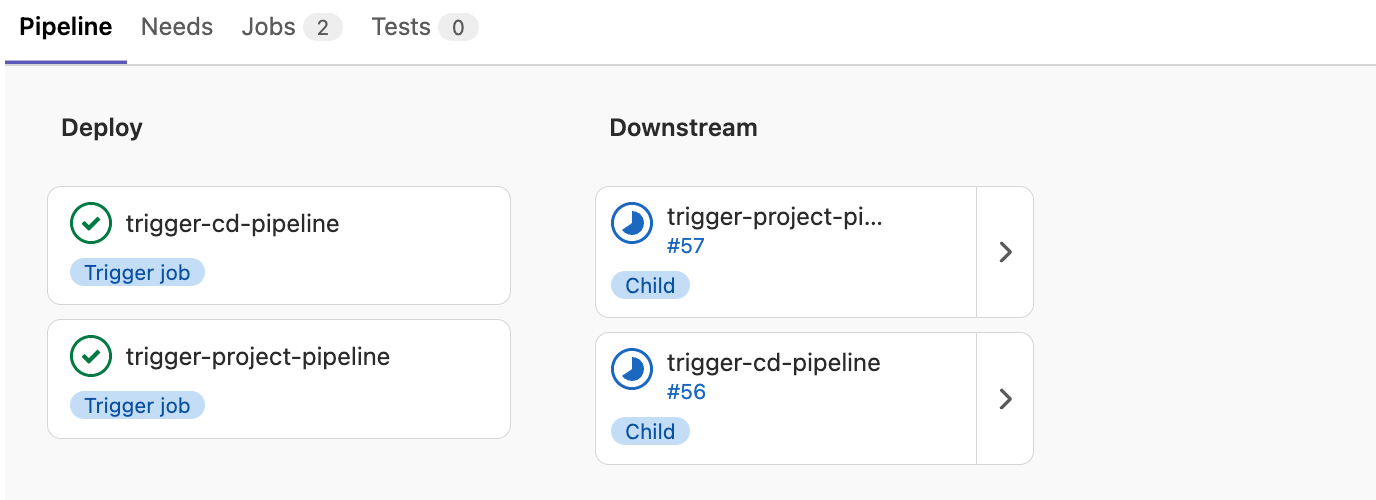Expand downstream pipeline #56 with chevron arrow
The image size is (1376, 500).
coord(1006,399)
